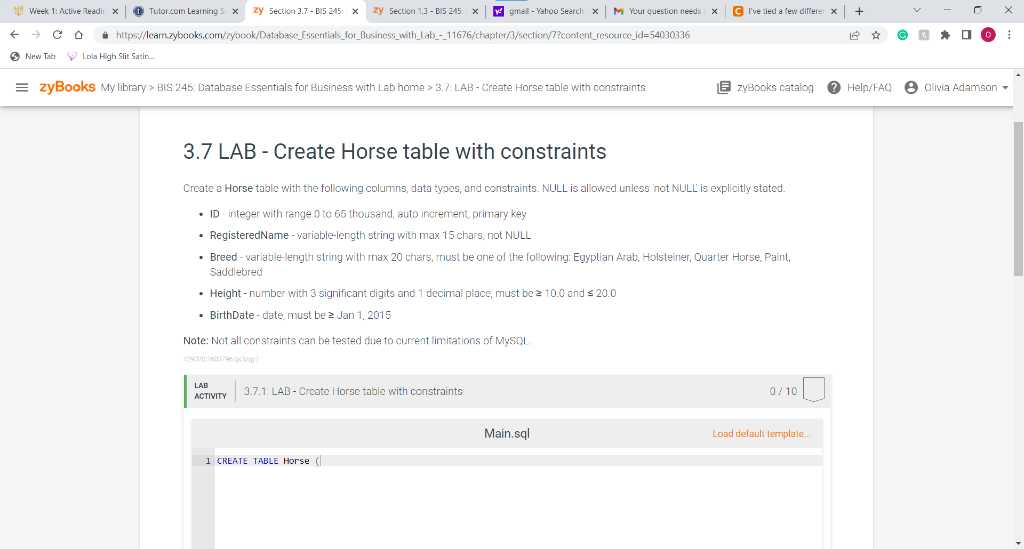1024x549 pixels.
Task: Click Load default template link
Action: (x=761, y=433)
